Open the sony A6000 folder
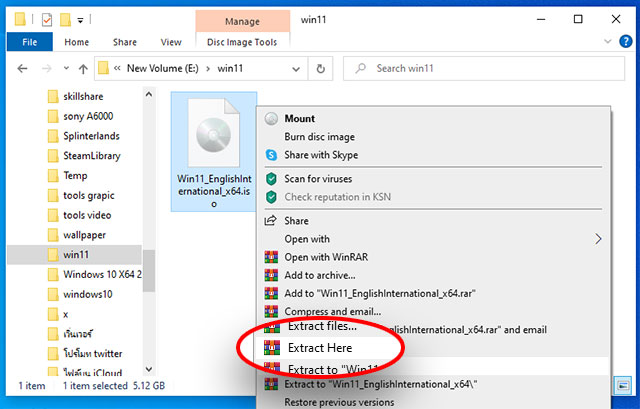The image size is (640, 409). point(88,116)
